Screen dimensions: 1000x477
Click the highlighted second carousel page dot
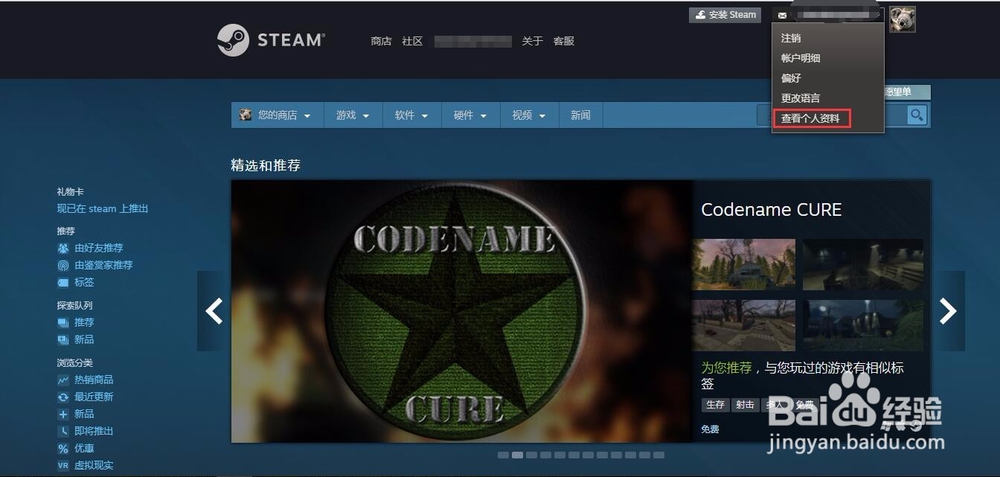pos(517,455)
